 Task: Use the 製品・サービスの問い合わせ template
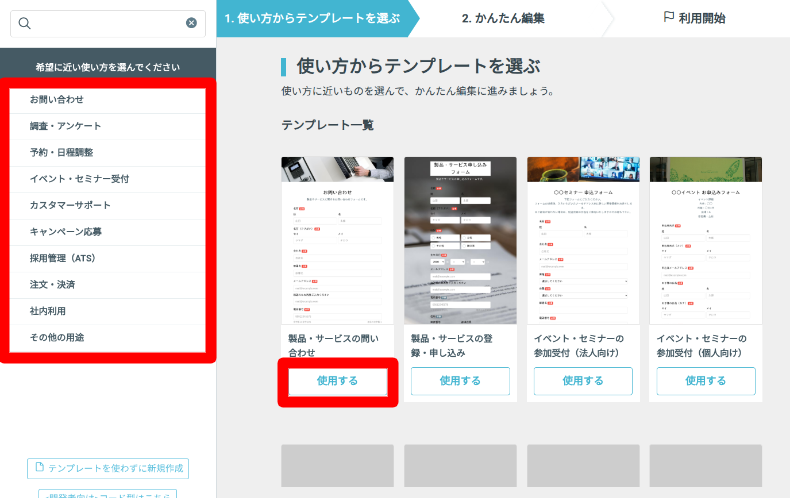coord(338,381)
